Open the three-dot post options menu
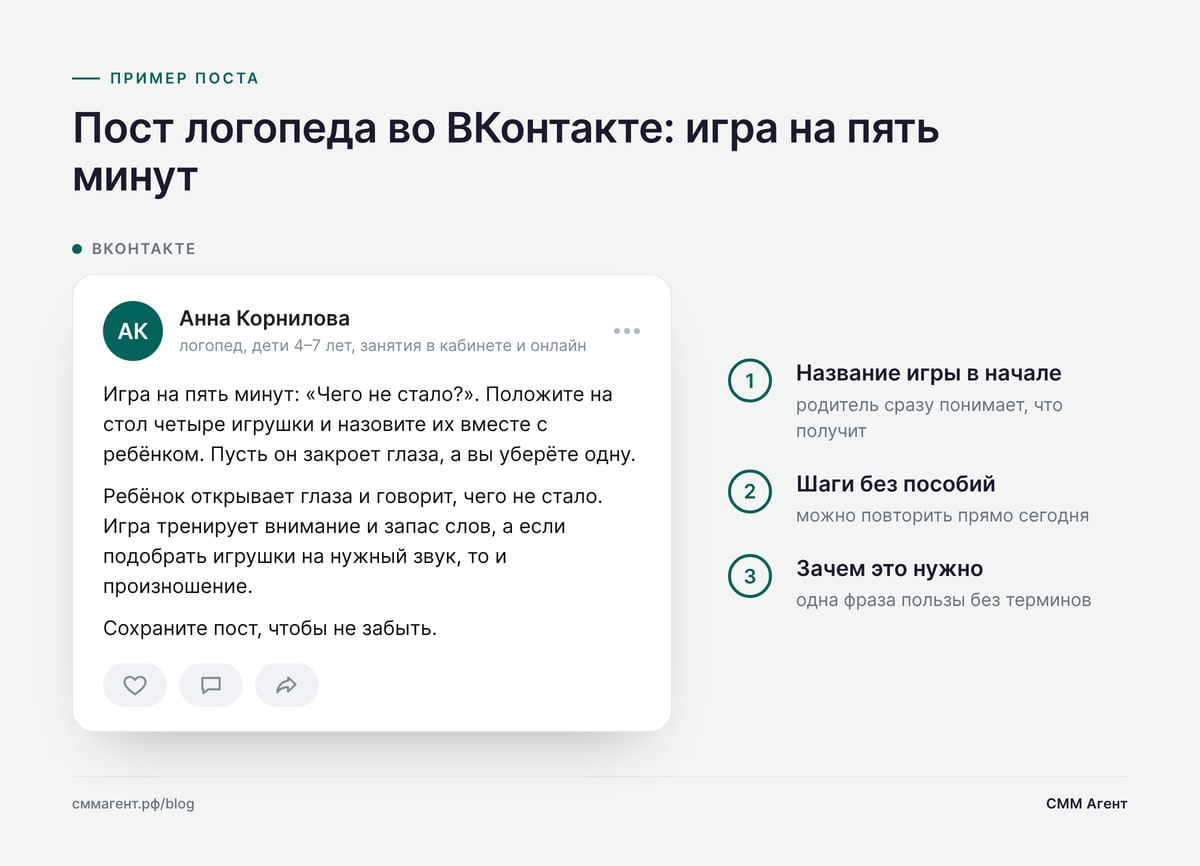The image size is (1200, 866). pos(627,331)
